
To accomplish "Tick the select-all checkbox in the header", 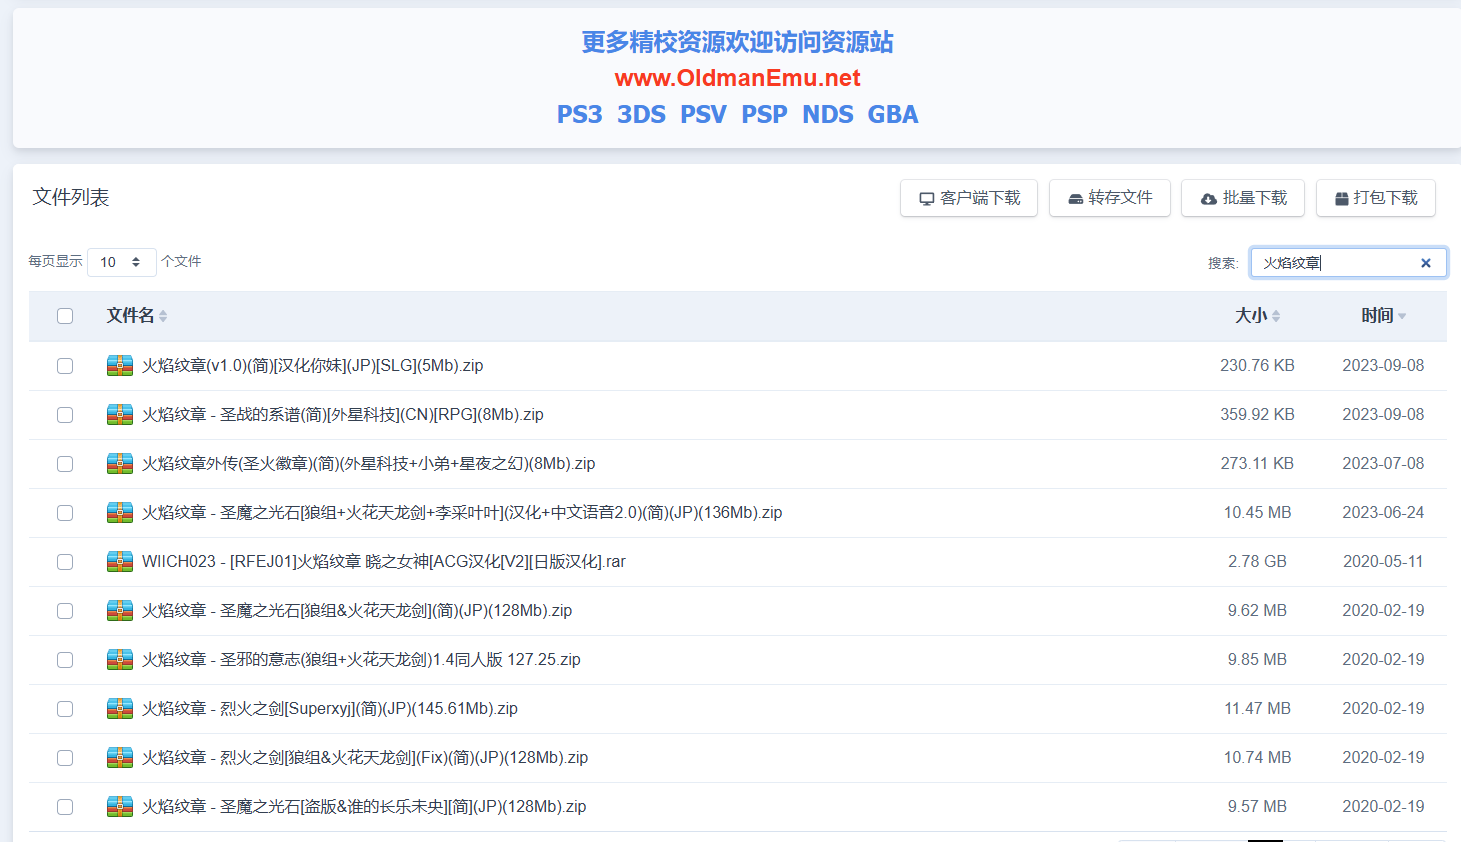I will (x=65, y=316).
